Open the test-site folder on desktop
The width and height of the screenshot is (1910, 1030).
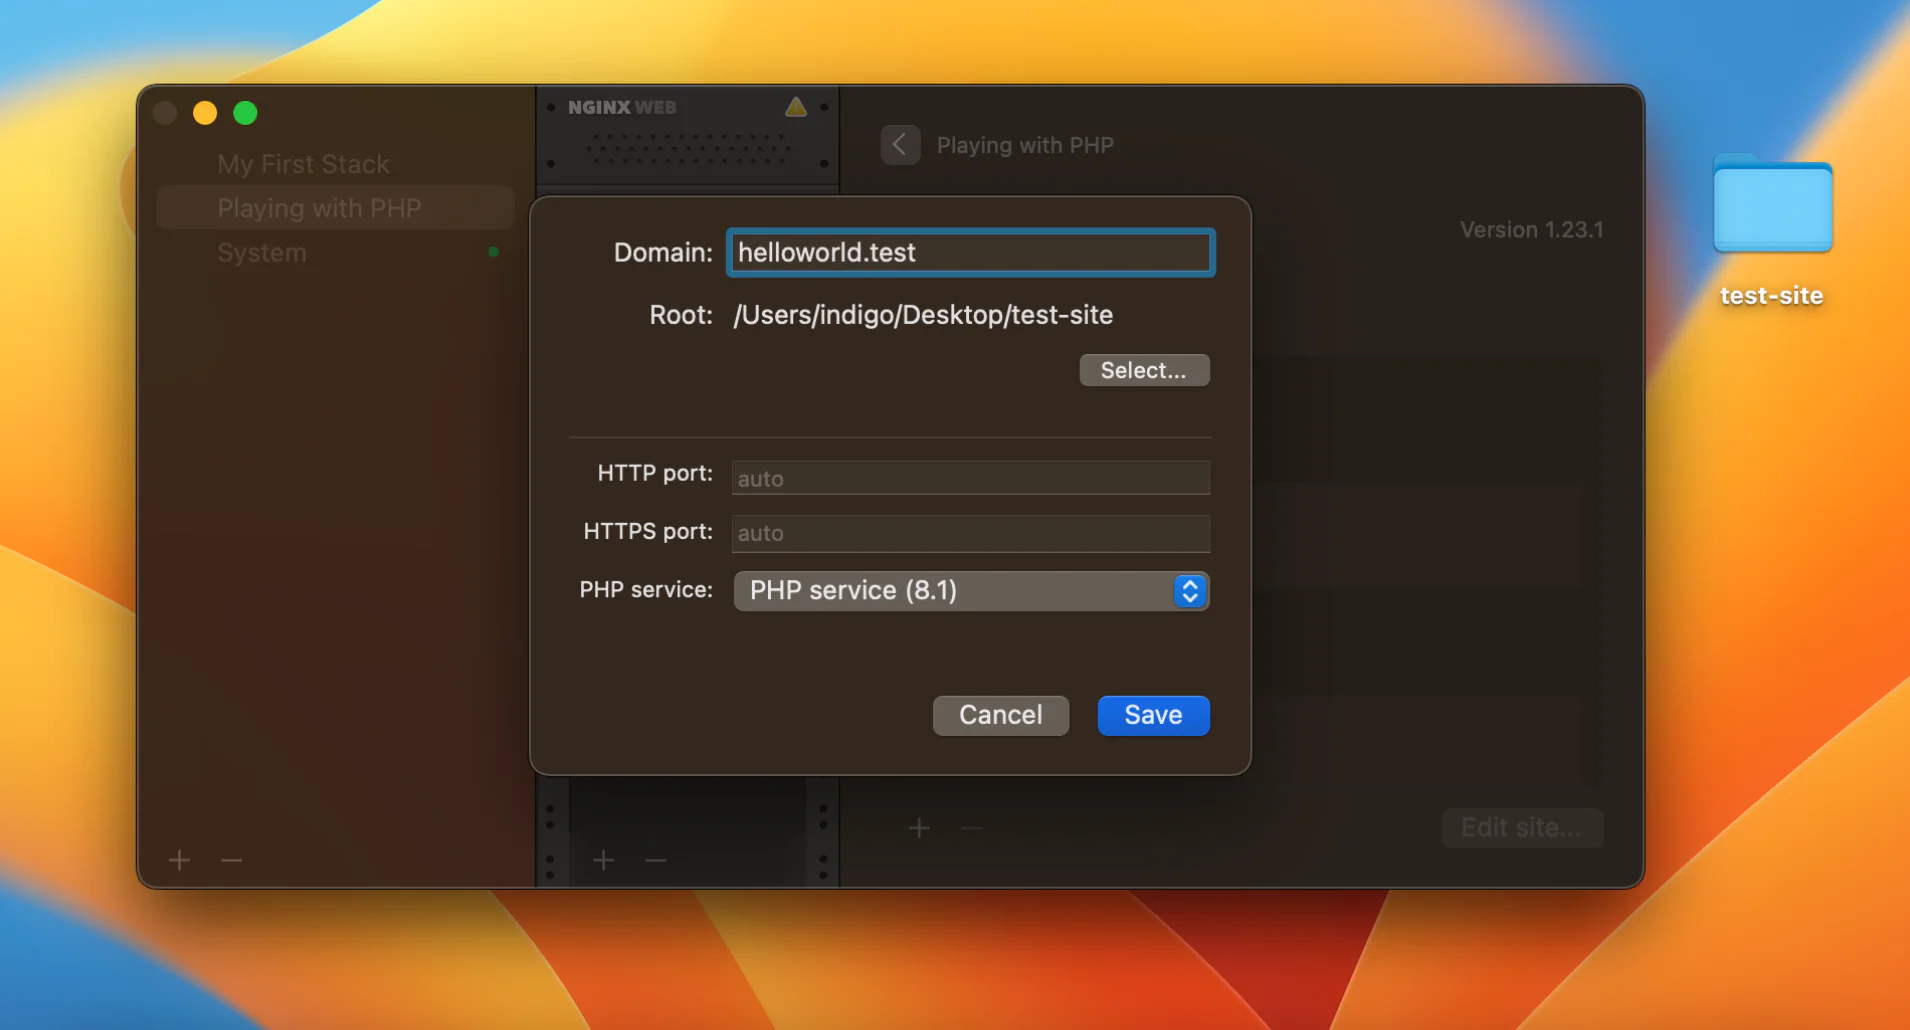click(1772, 208)
